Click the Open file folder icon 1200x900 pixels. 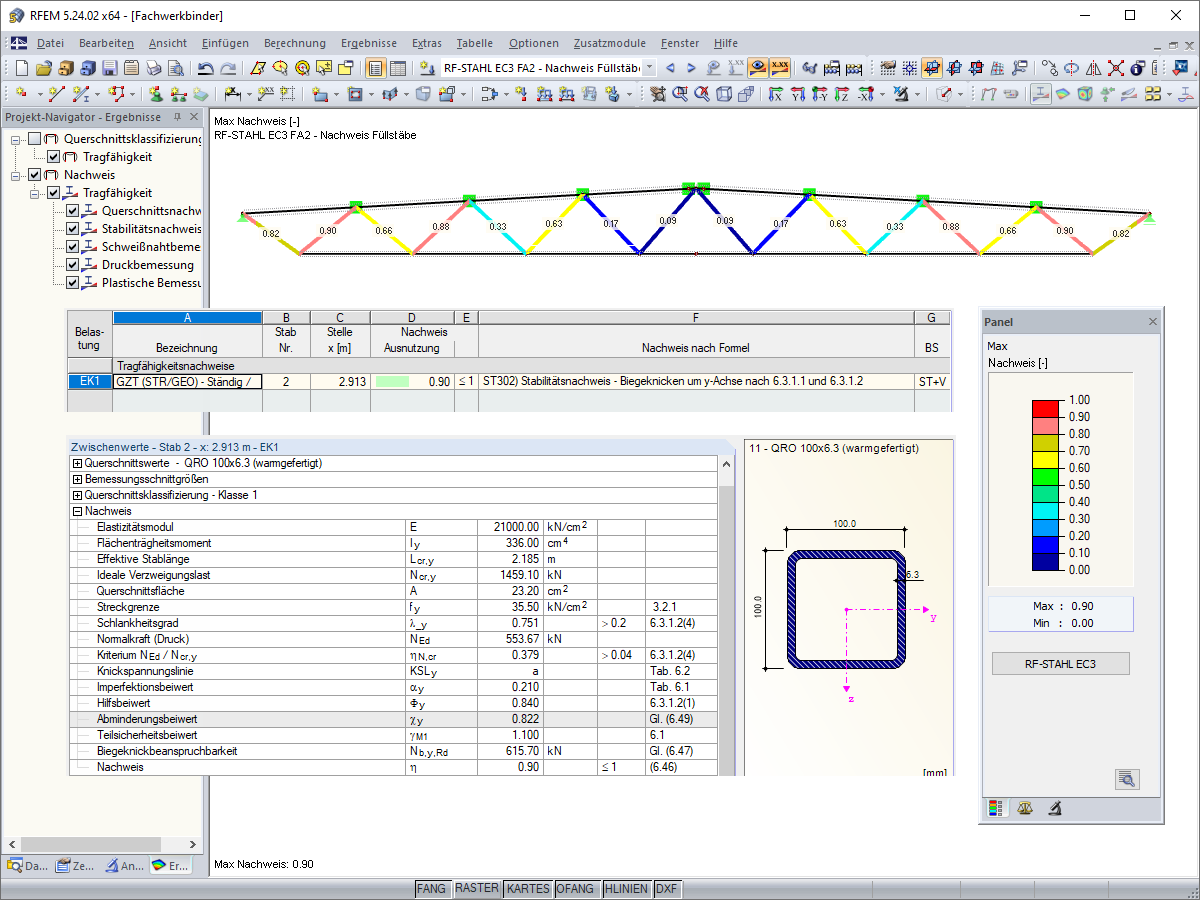point(44,68)
